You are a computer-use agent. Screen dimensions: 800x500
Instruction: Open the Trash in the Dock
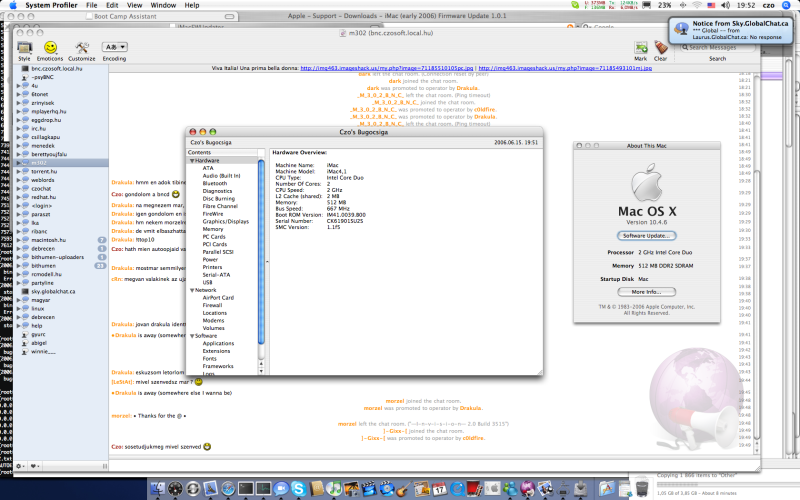642,487
